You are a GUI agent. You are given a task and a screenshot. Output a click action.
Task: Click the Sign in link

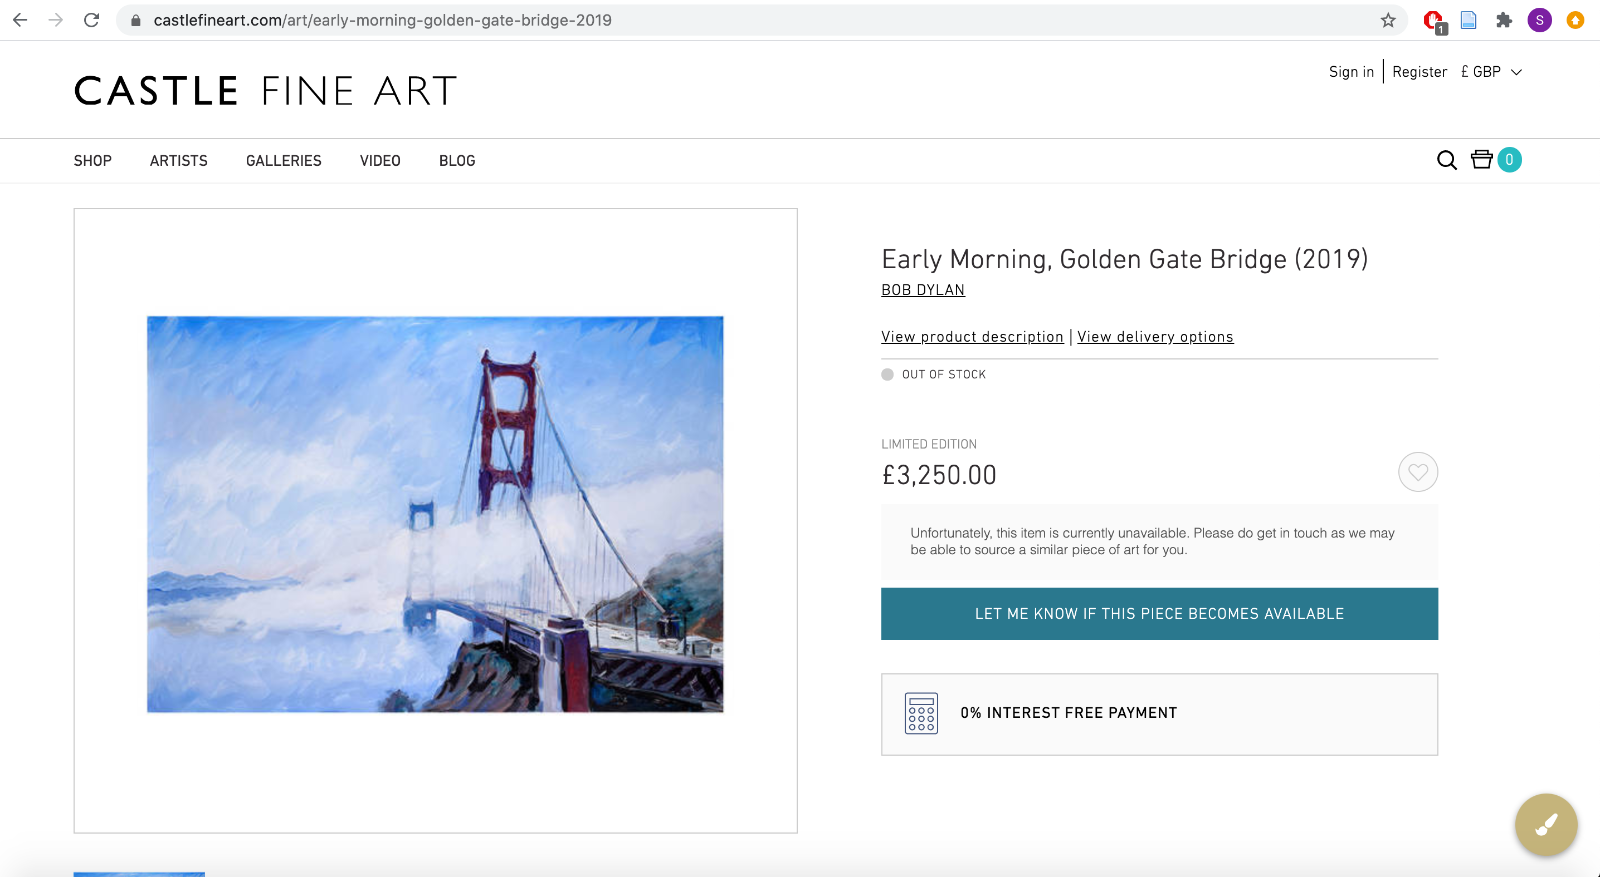(x=1351, y=72)
